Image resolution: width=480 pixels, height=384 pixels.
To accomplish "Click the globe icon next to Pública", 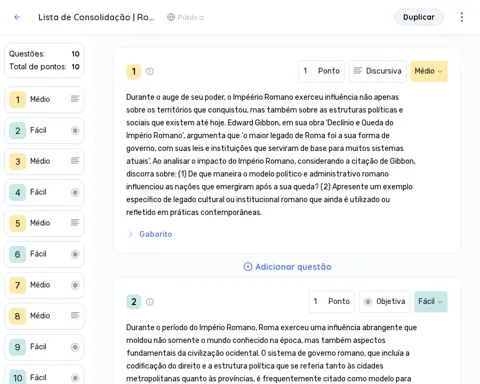I will coord(171,17).
